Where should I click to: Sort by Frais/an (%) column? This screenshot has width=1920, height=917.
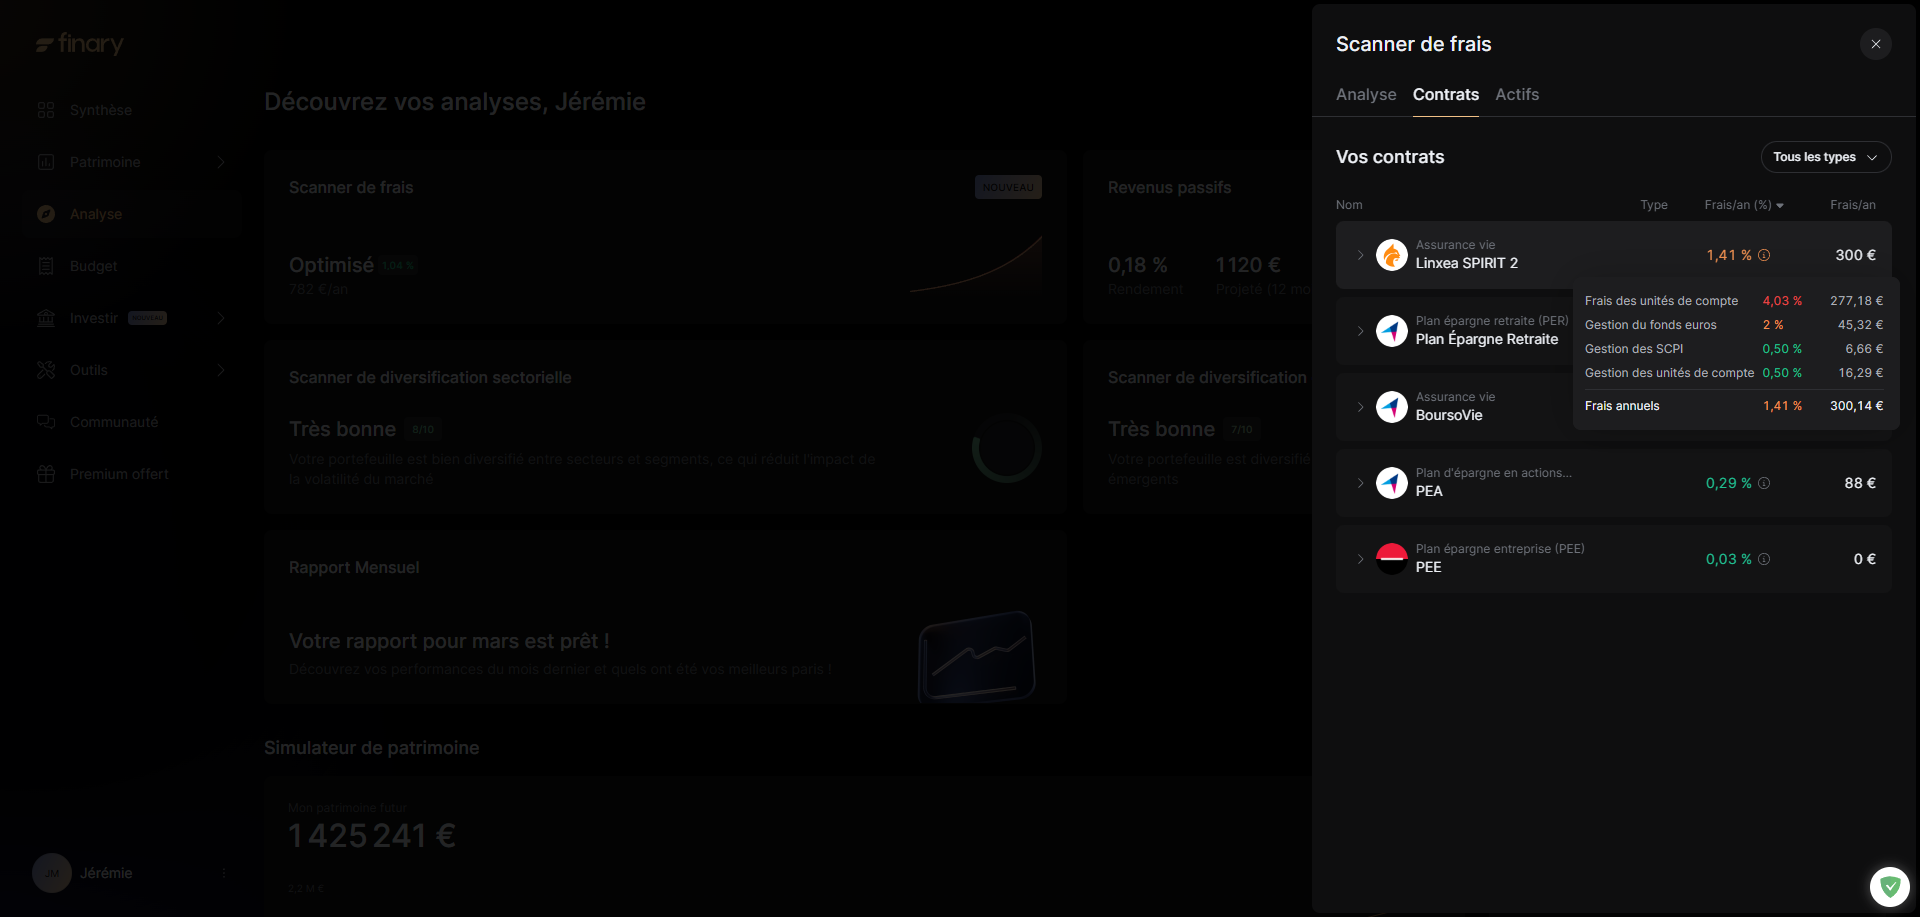1744,205
